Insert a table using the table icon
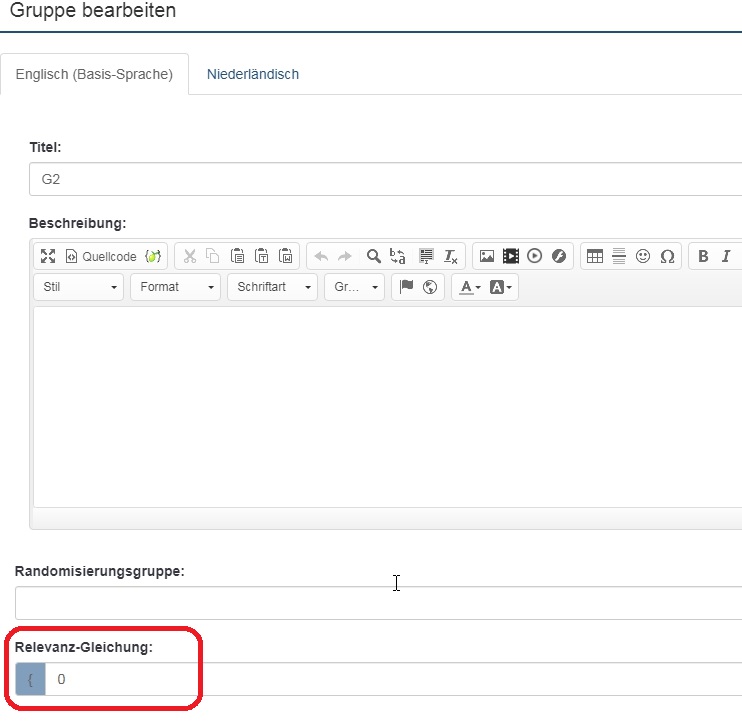 (x=595, y=256)
